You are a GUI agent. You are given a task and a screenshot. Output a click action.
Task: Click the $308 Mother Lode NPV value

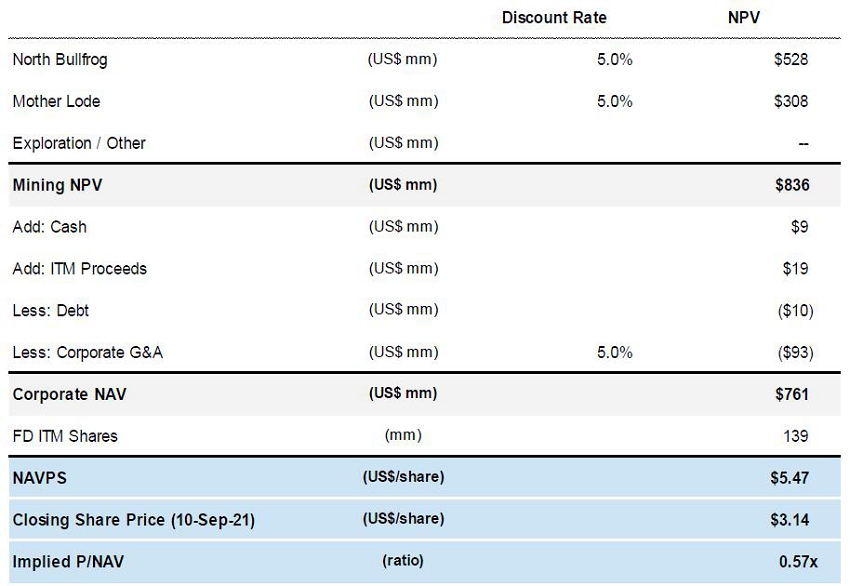tap(790, 101)
